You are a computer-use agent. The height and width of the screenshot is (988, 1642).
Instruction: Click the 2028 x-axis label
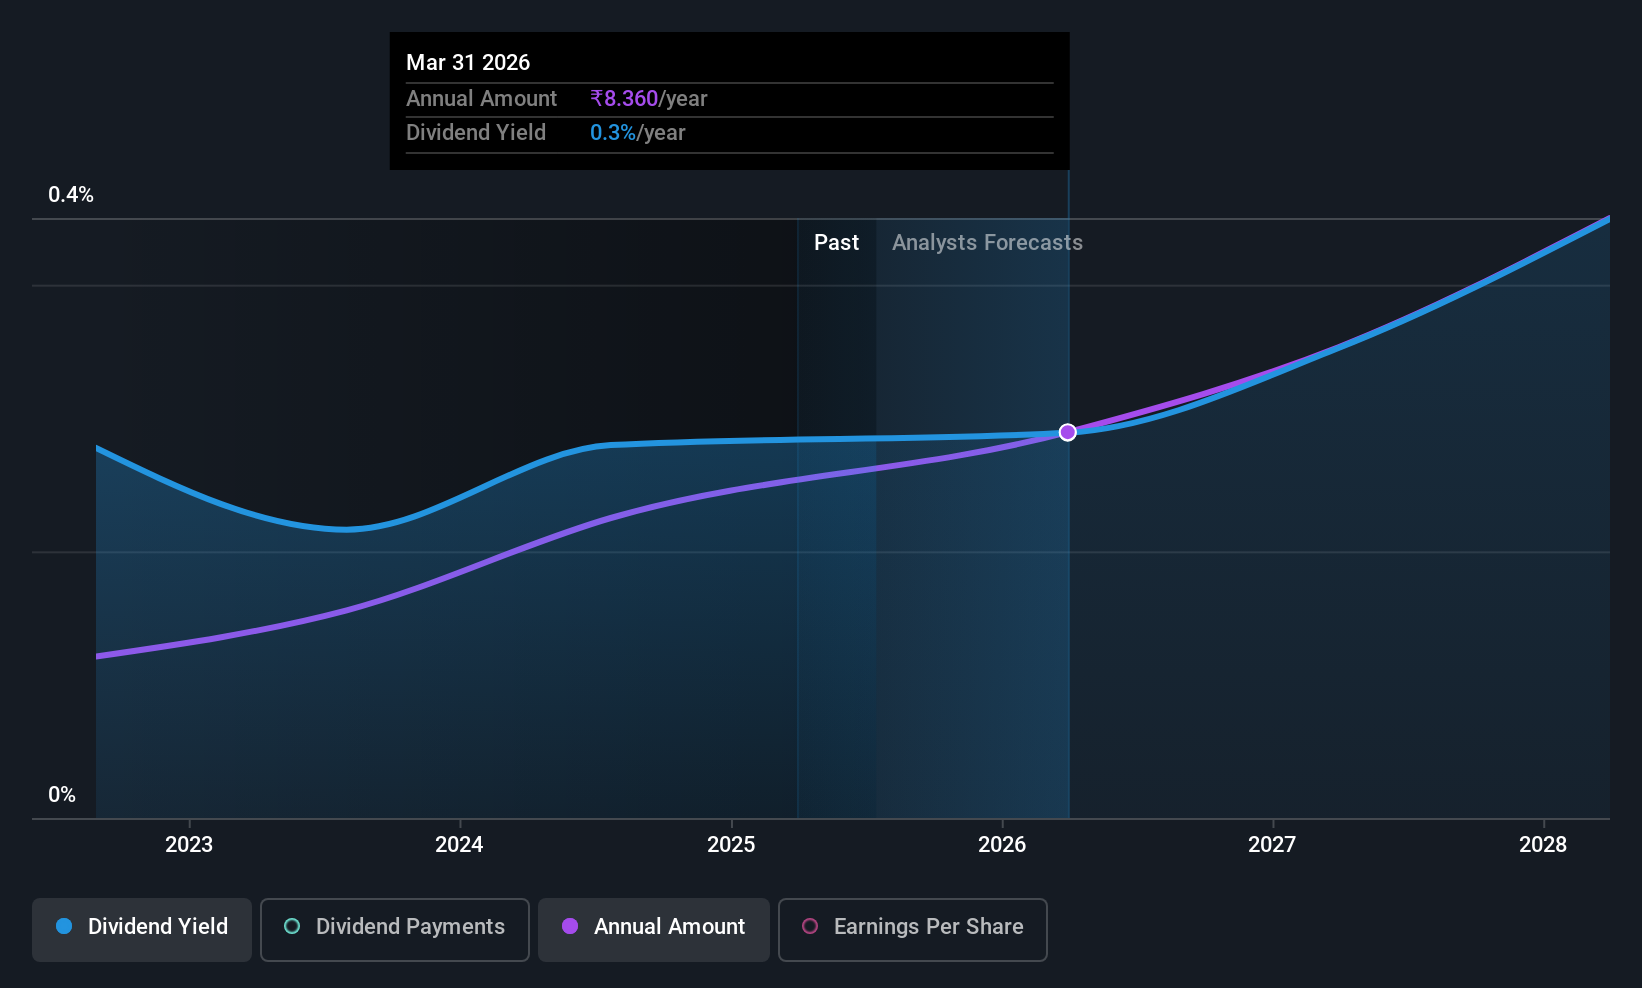click(1543, 844)
